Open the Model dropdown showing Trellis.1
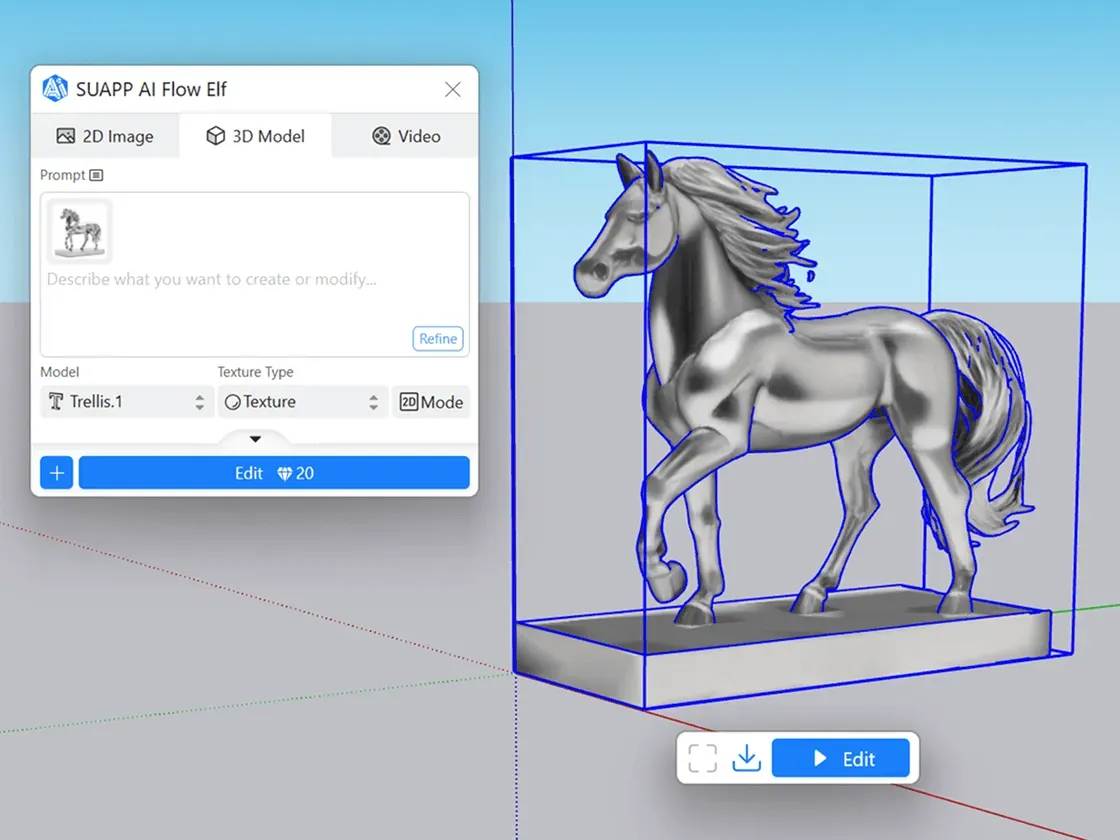 click(126, 402)
